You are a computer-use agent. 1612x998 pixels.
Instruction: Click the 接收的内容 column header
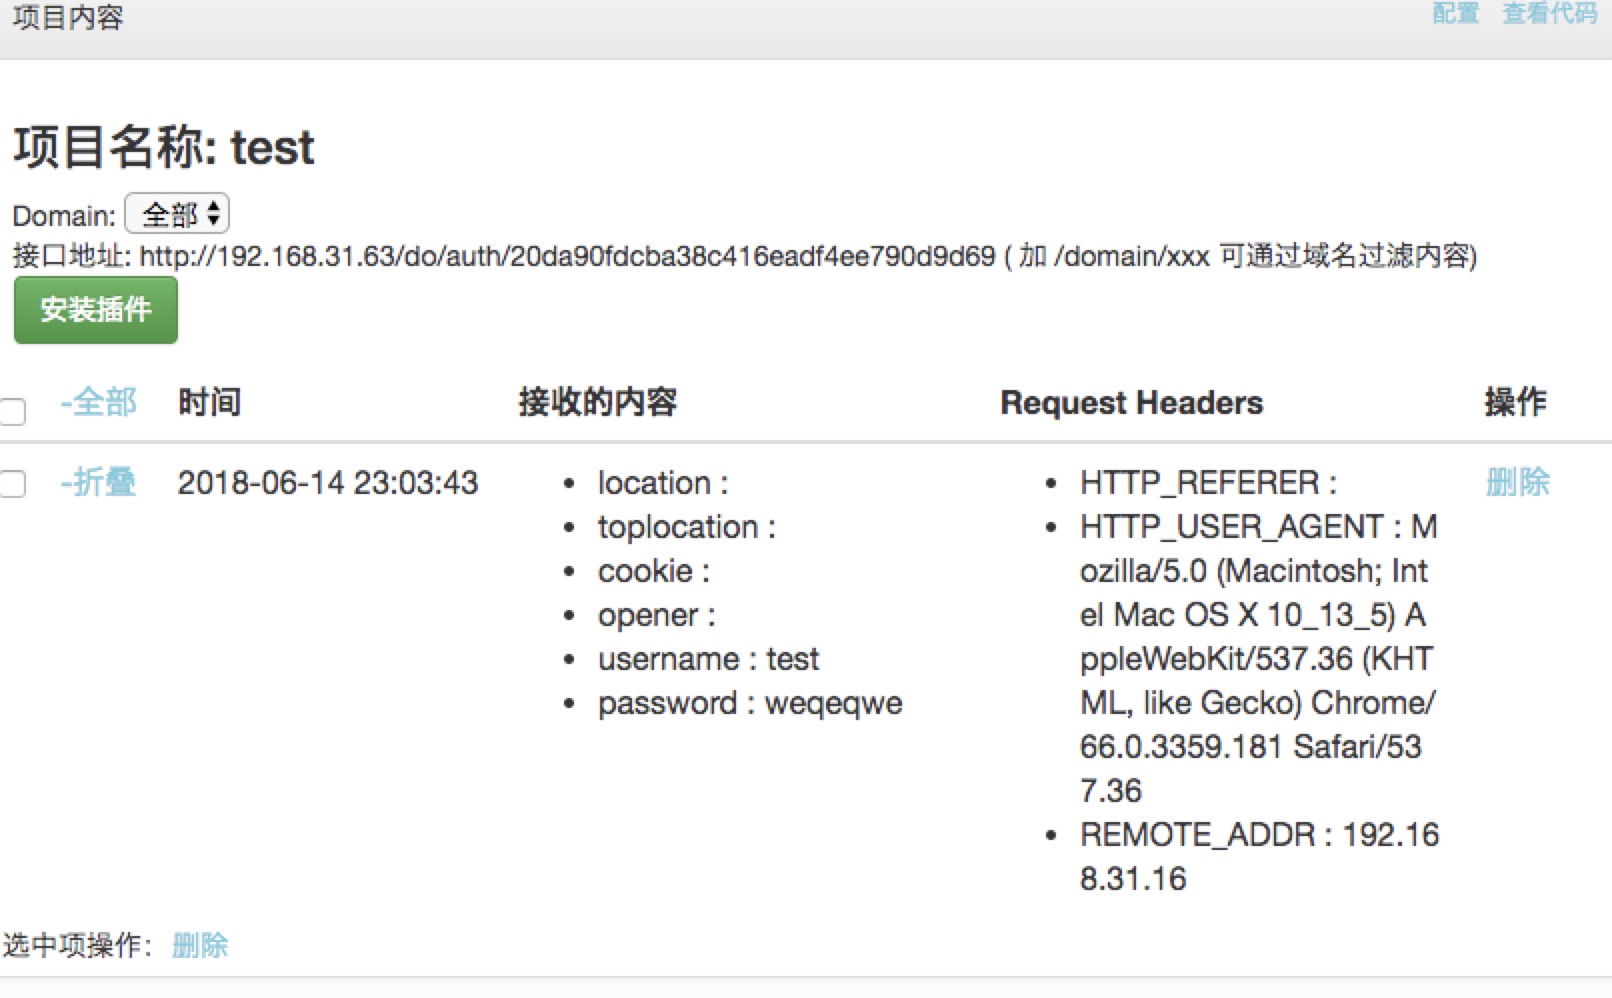(598, 402)
